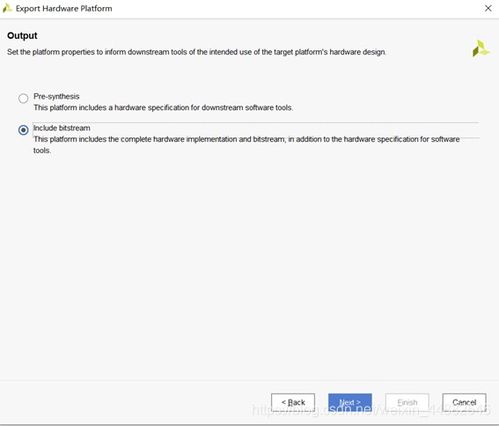
Task: Go back with the Back button
Action: [293, 402]
